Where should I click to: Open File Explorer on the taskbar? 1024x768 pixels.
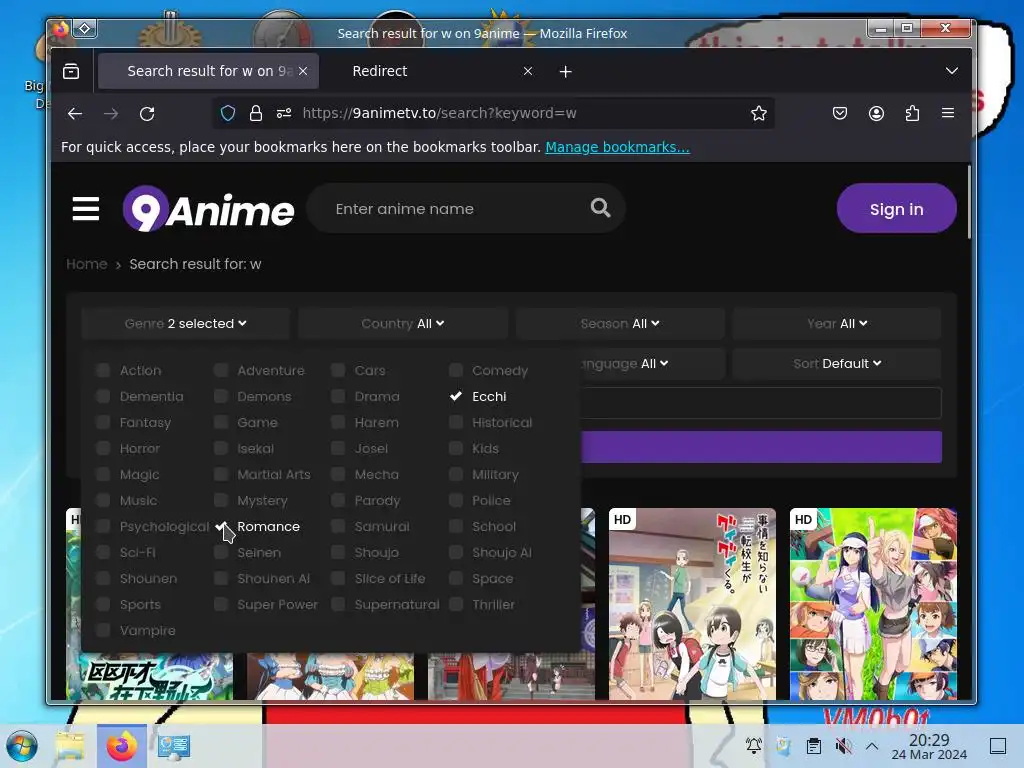(x=70, y=746)
